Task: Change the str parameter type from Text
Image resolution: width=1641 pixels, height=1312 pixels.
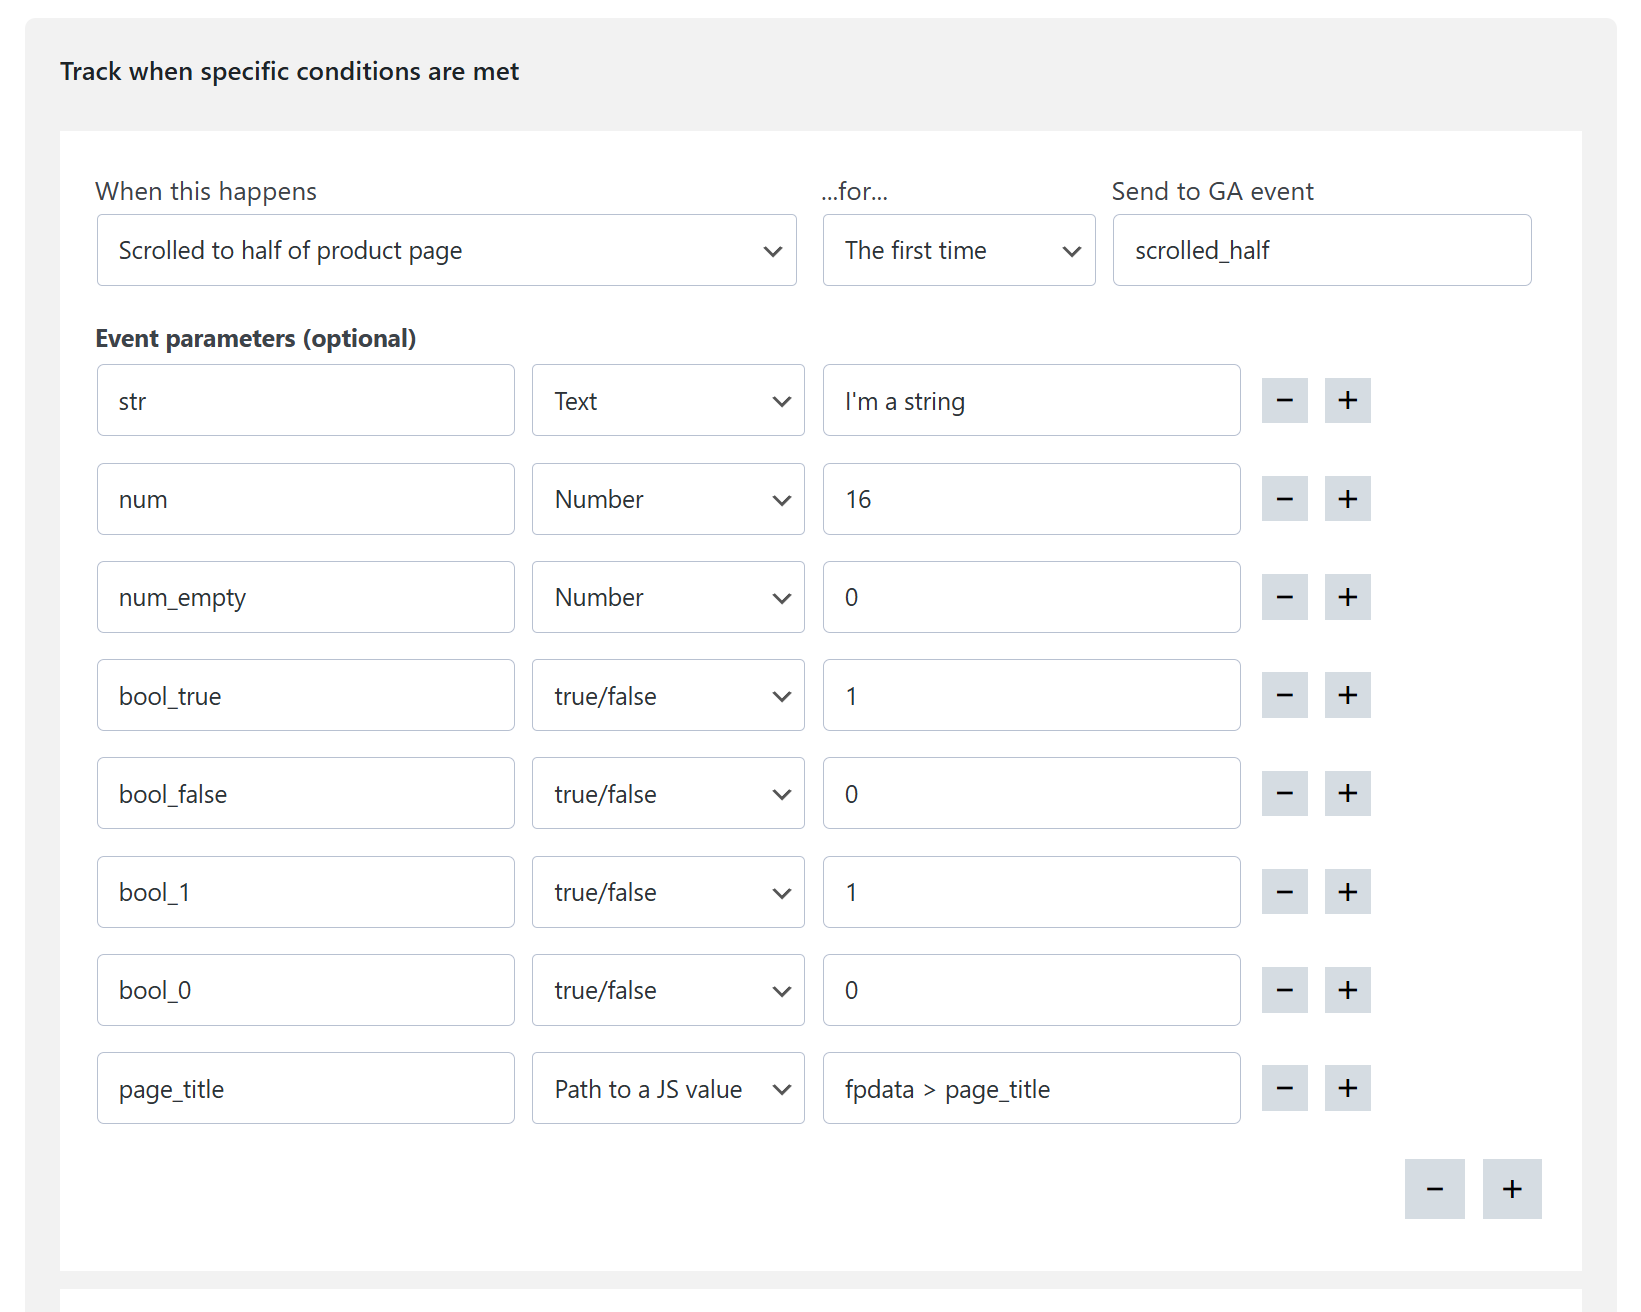Action: pos(667,400)
